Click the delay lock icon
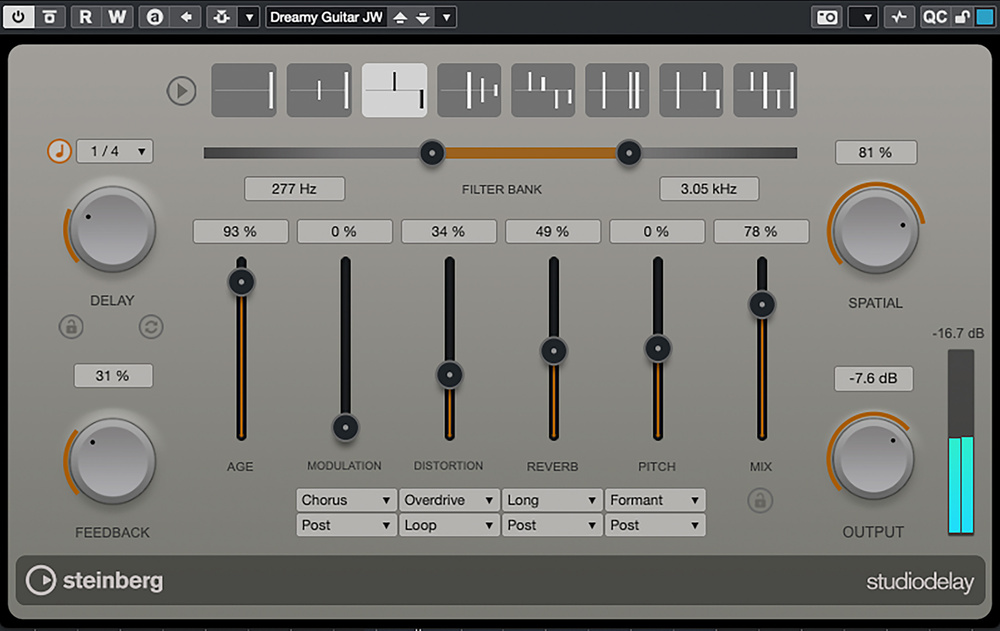 click(x=71, y=326)
